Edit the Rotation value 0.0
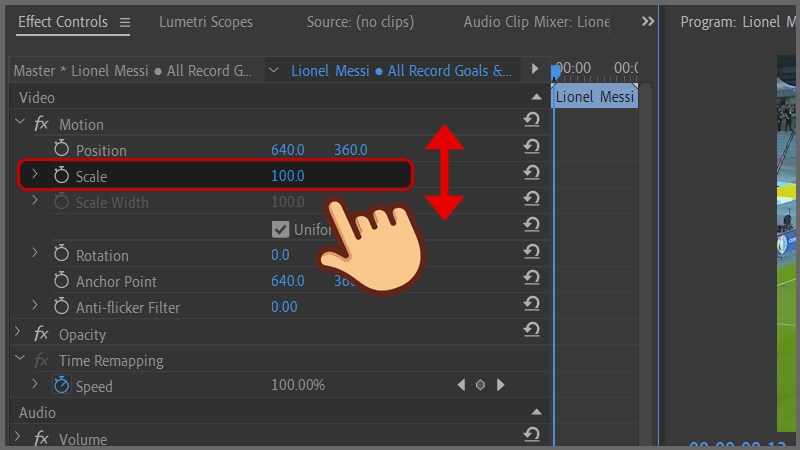 280,255
